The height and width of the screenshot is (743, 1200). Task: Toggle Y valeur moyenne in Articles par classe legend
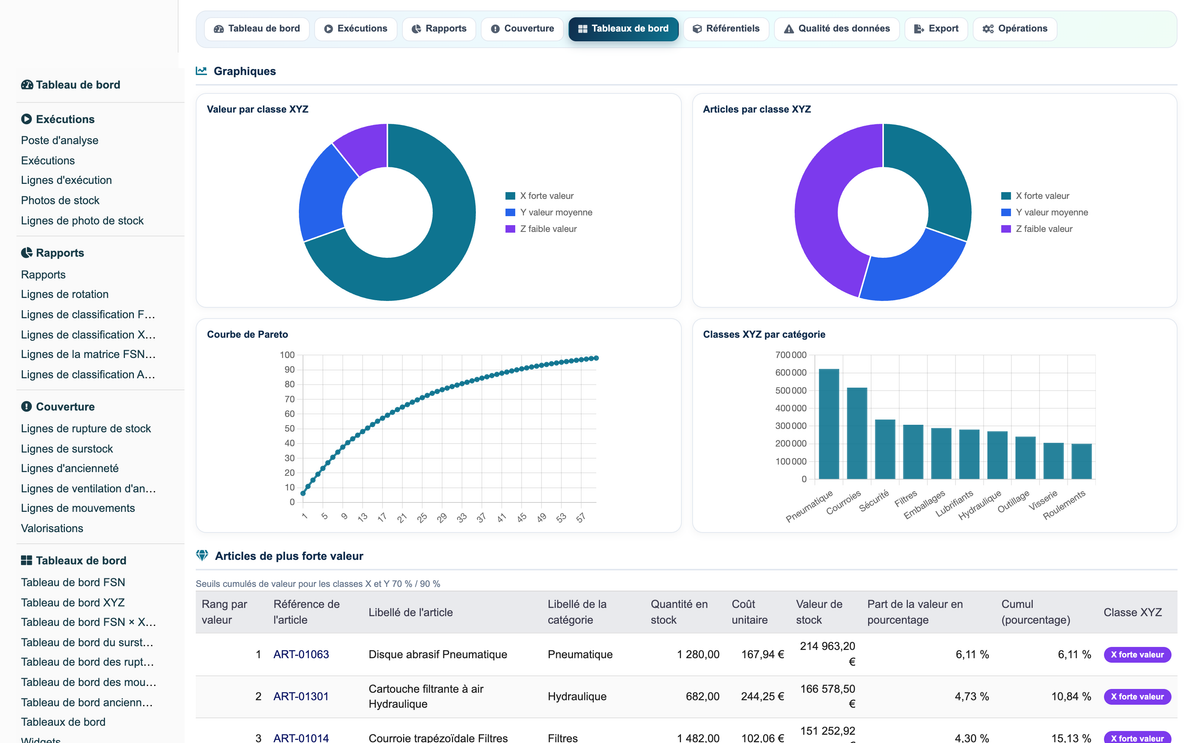[1044, 213]
